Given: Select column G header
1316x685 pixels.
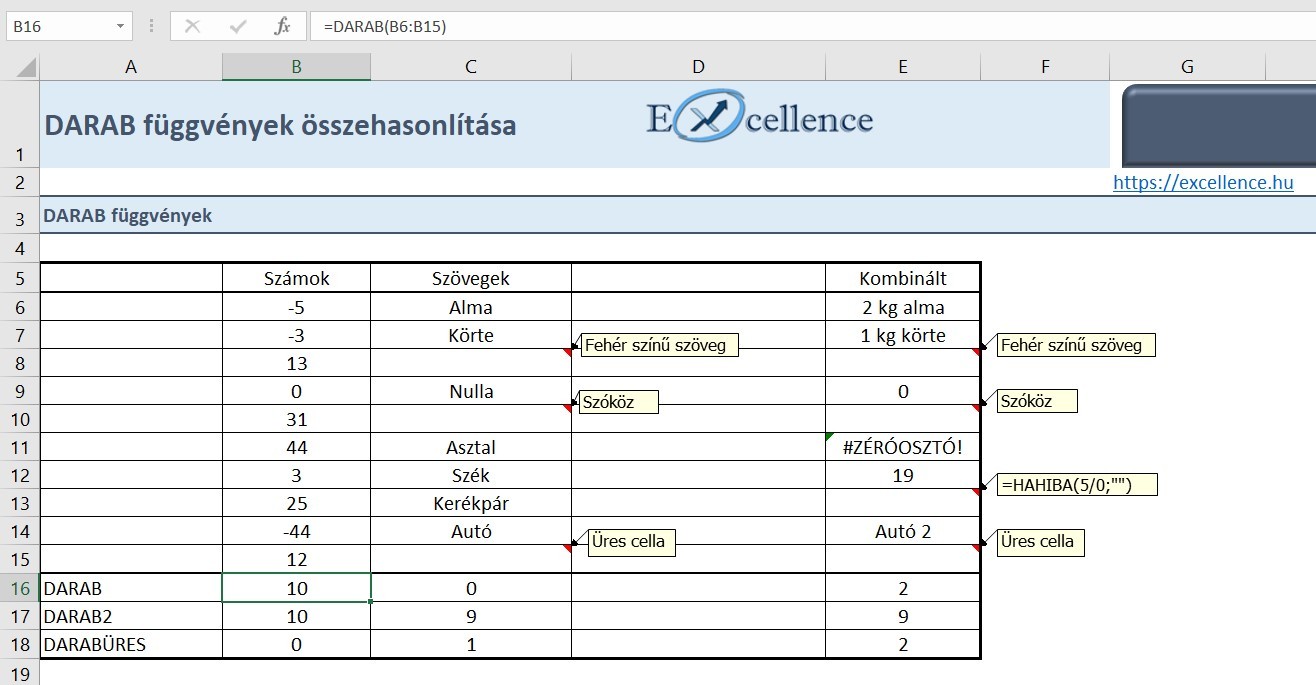Looking at the screenshot, I should pyautogui.click(x=1187, y=67).
